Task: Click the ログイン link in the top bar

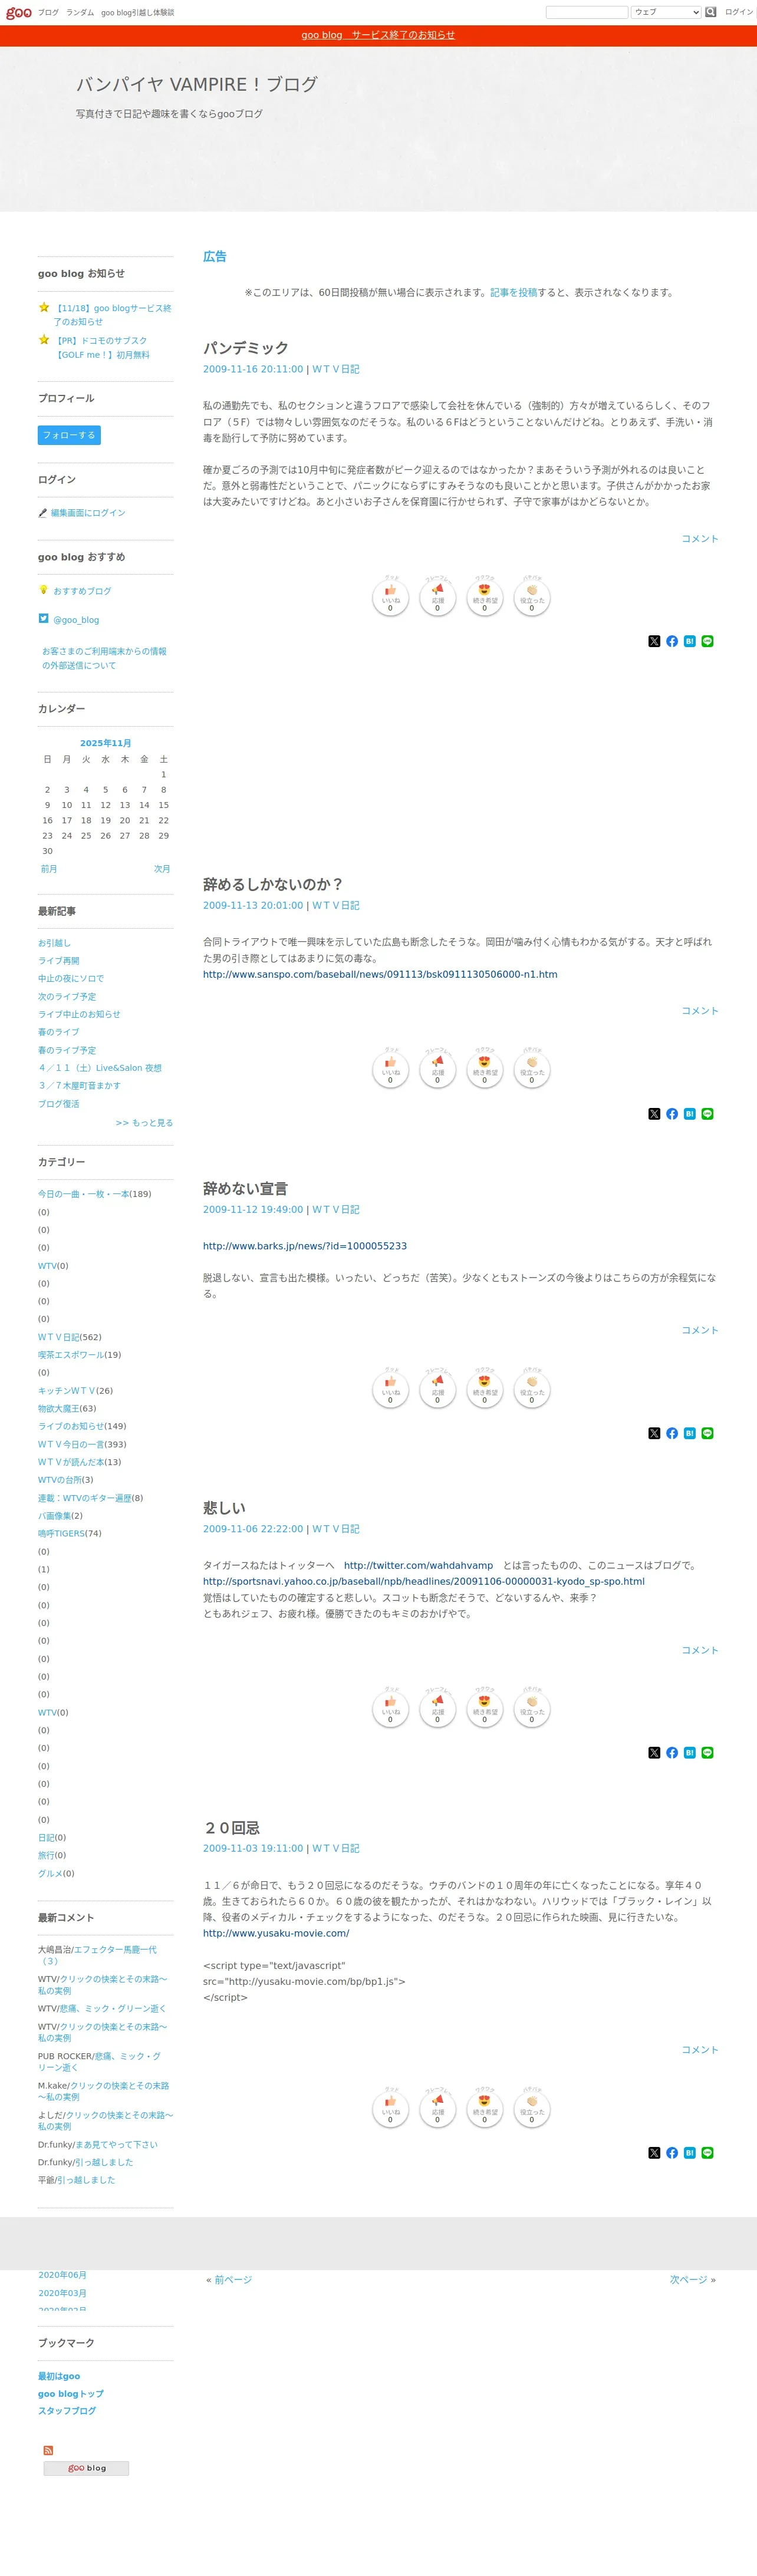Action: coord(739,12)
